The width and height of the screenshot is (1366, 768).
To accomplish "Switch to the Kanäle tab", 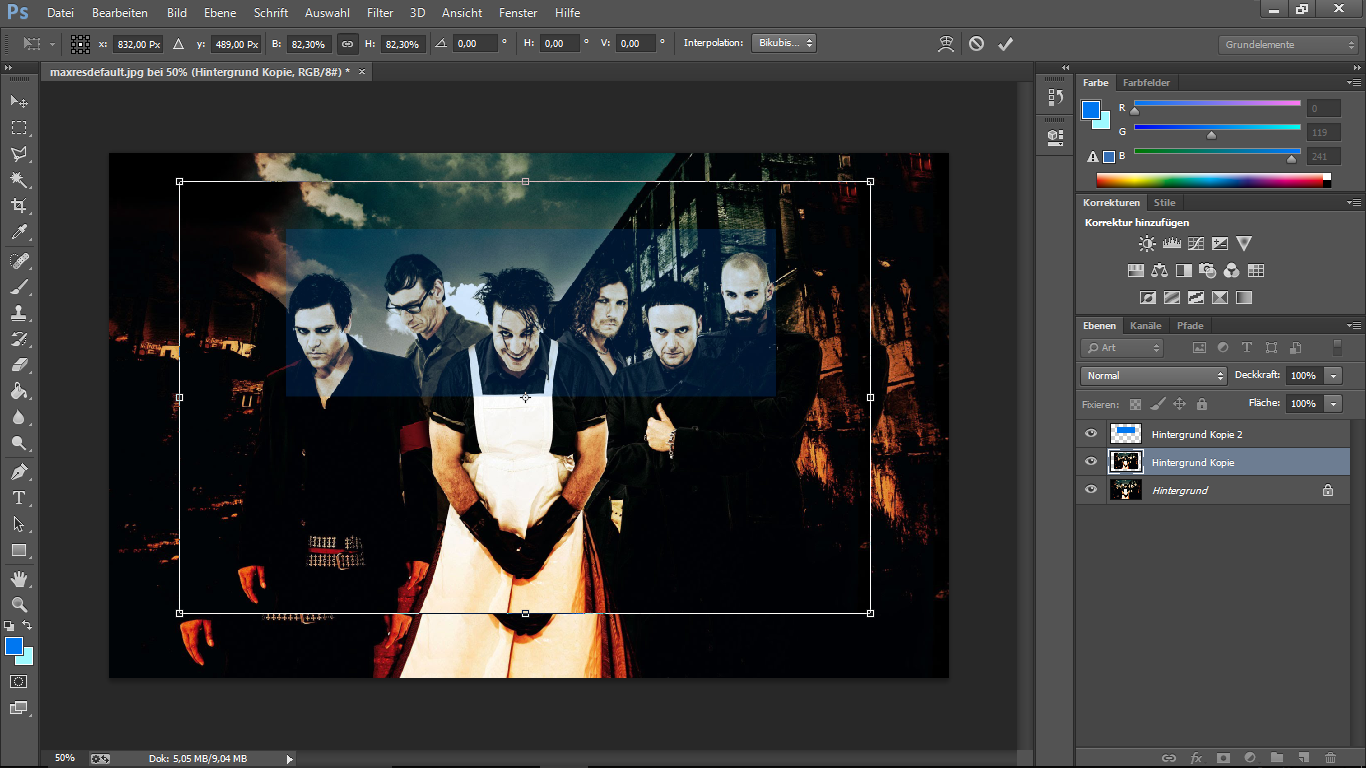I will (x=1145, y=326).
